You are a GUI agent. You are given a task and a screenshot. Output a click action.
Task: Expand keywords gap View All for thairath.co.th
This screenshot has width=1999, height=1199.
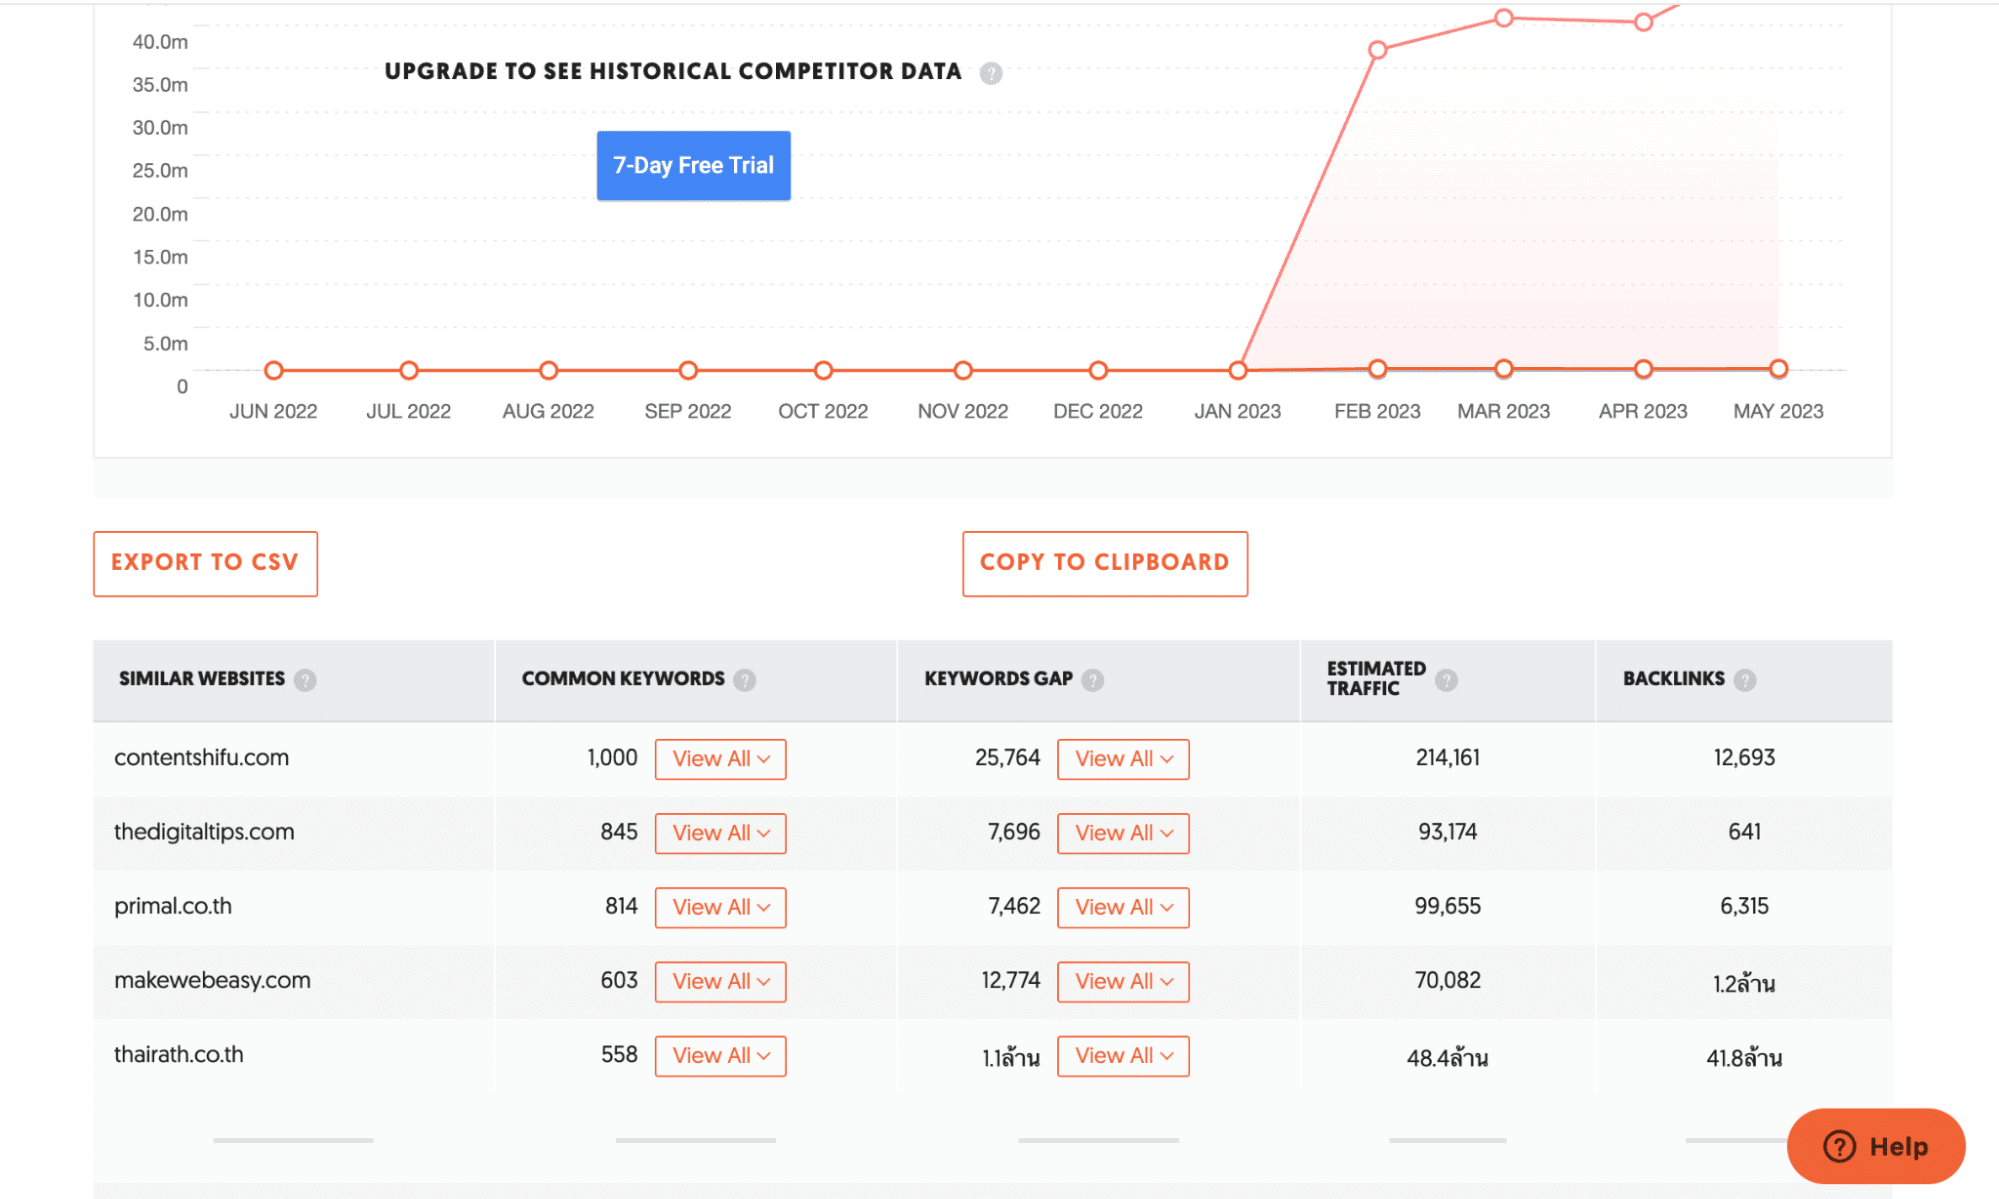point(1123,1055)
